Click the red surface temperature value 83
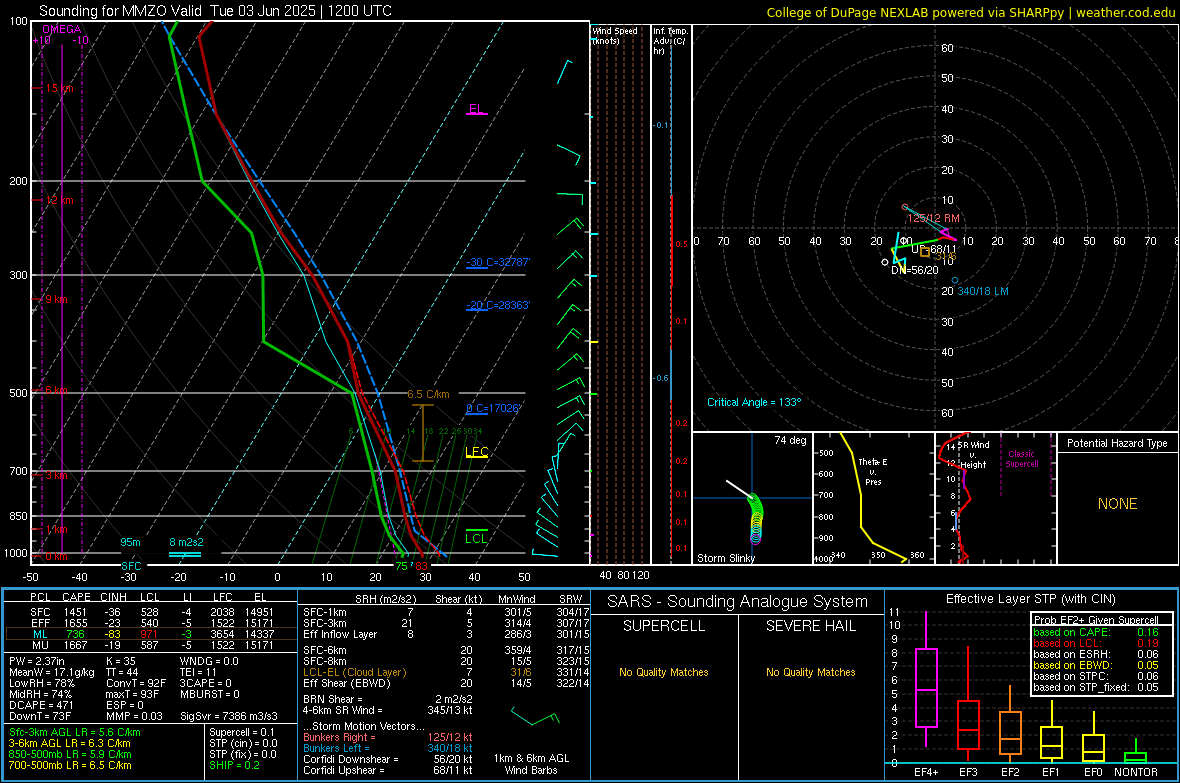The image size is (1180, 783). click(421, 566)
